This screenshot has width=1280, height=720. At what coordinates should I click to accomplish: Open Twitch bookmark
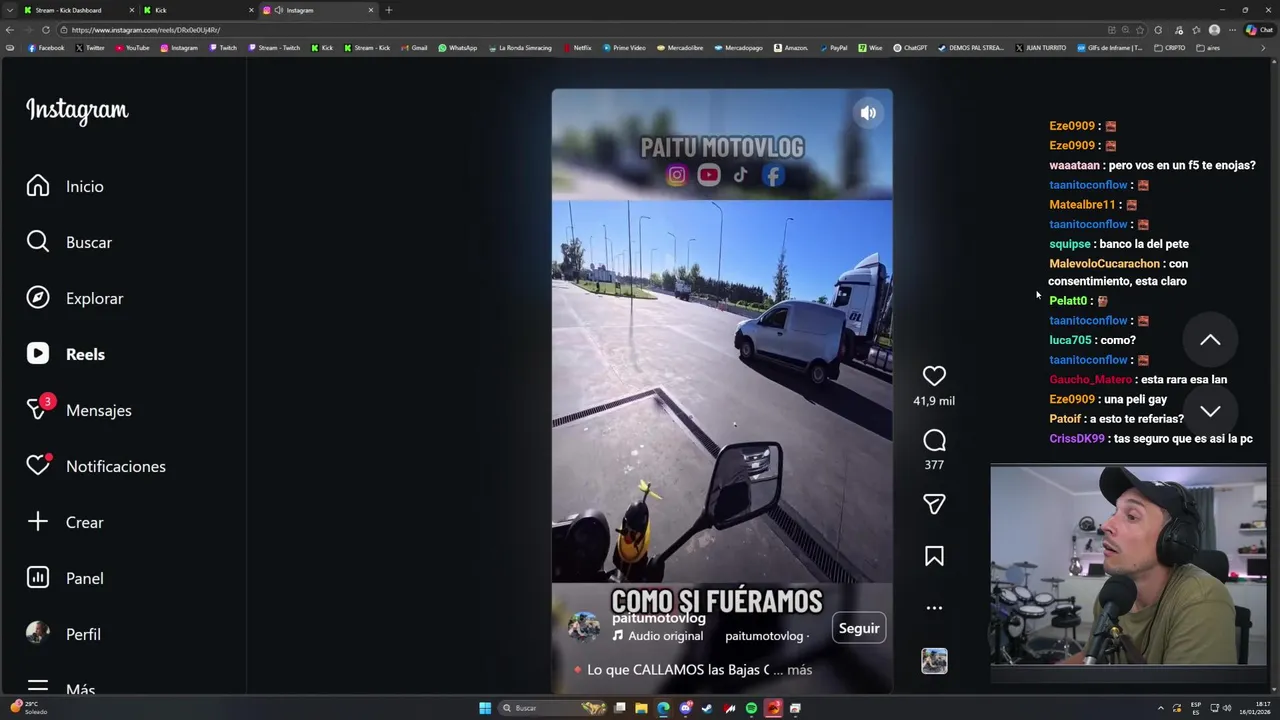tap(223, 48)
